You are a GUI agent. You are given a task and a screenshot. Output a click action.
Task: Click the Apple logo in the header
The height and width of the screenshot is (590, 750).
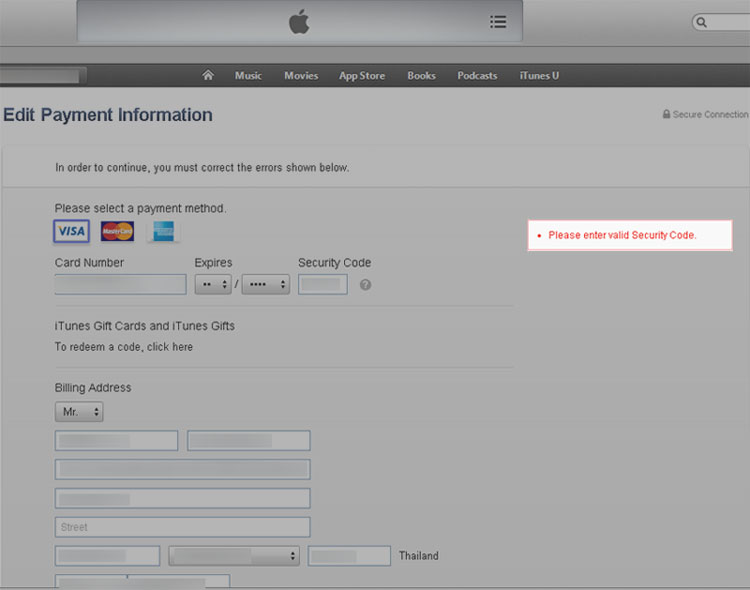click(299, 22)
